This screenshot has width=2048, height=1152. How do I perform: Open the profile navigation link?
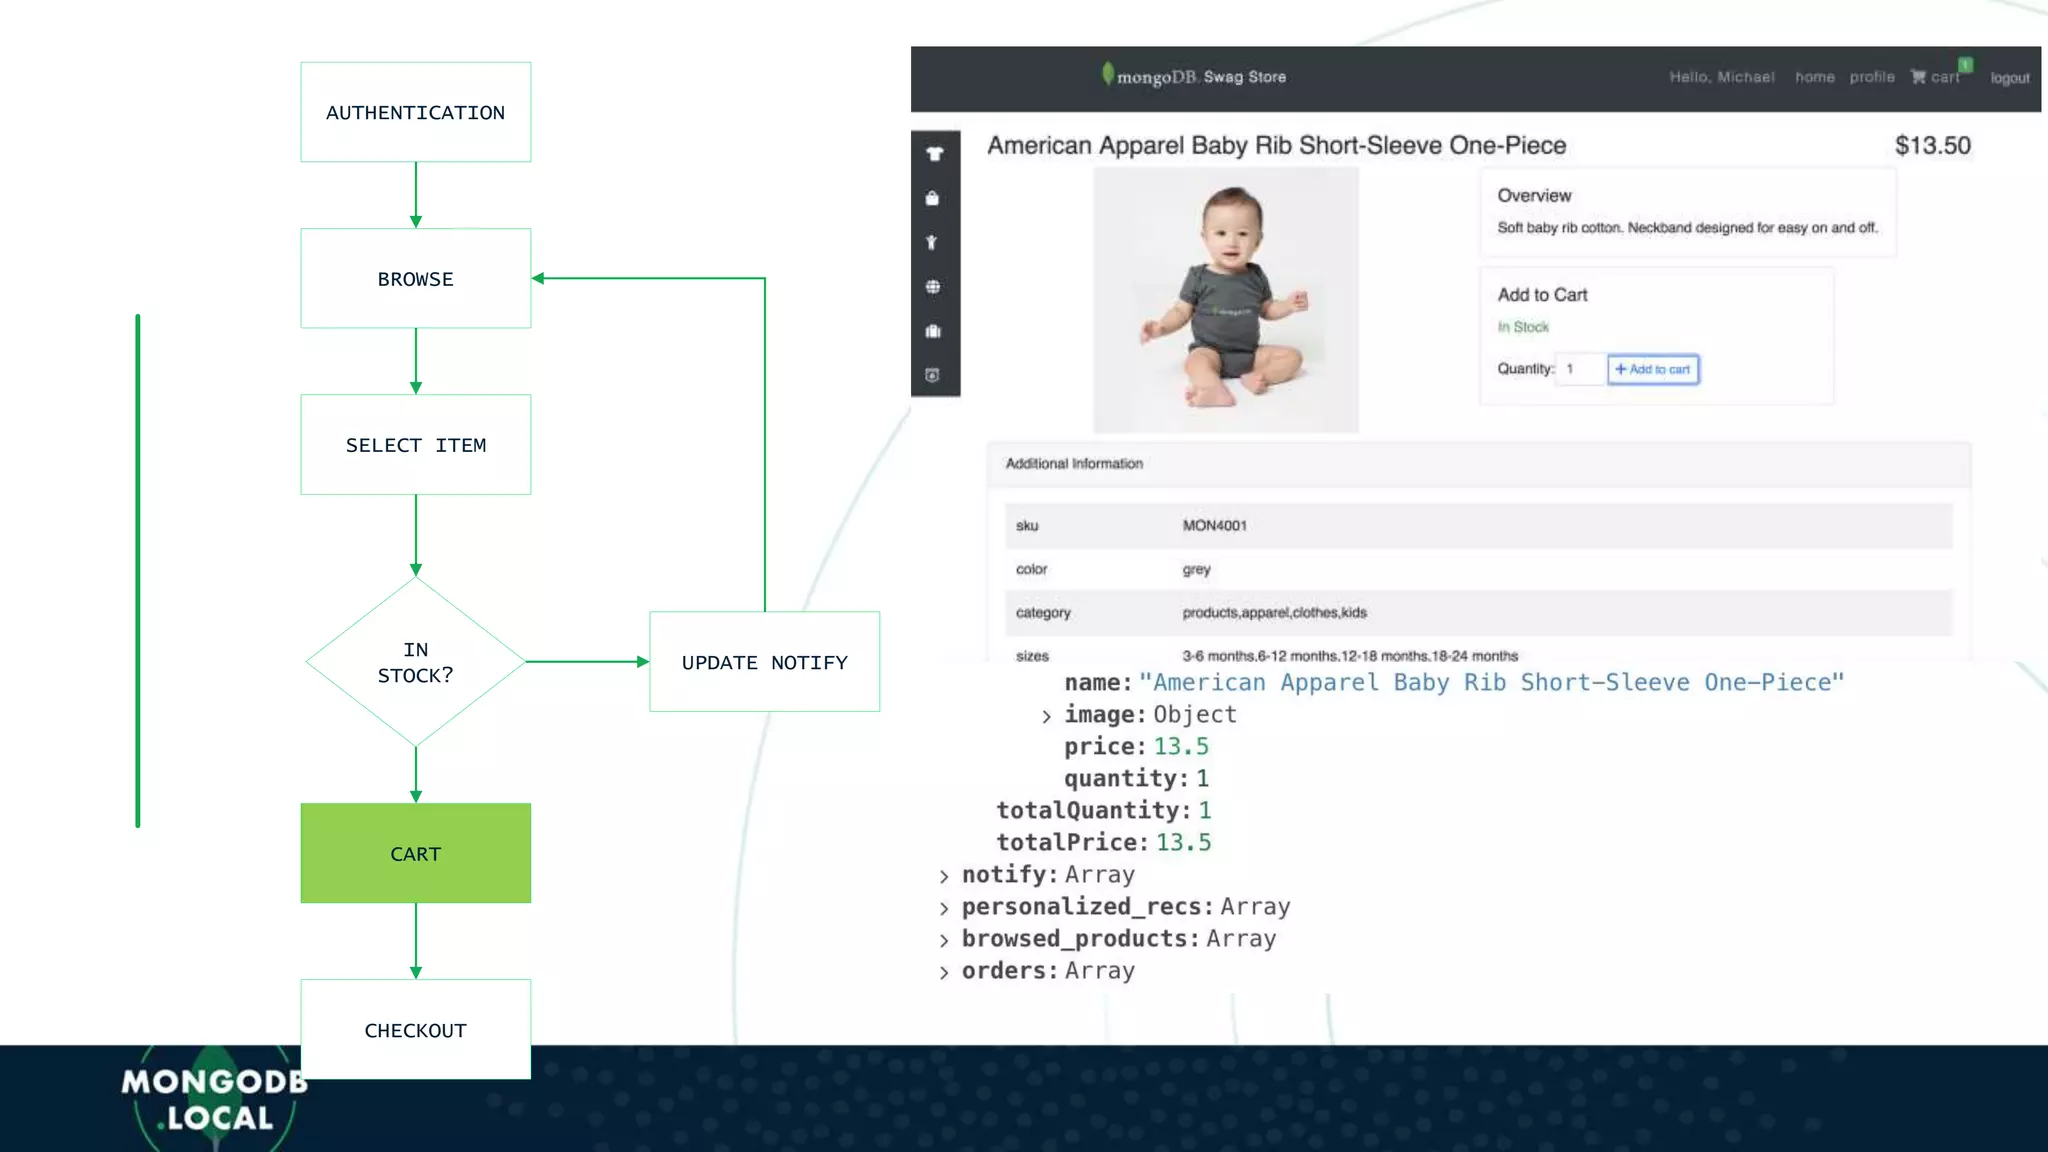pos(1871,77)
